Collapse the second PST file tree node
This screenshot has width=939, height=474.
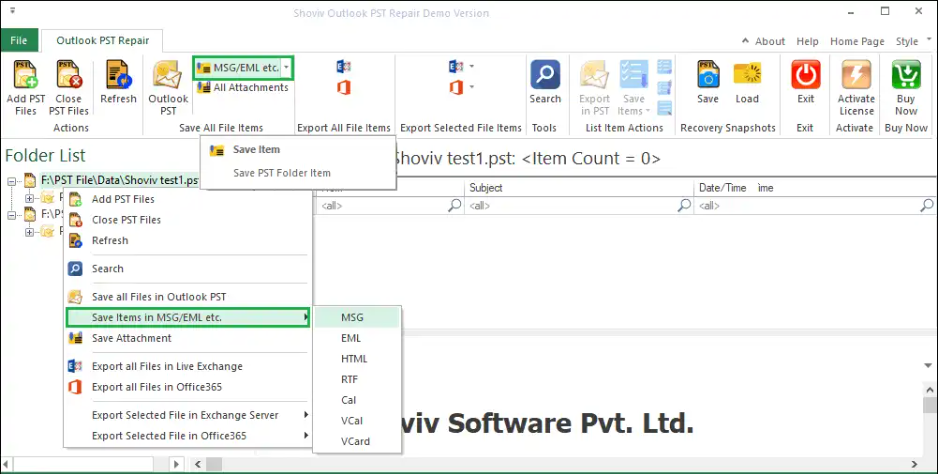coord(12,214)
